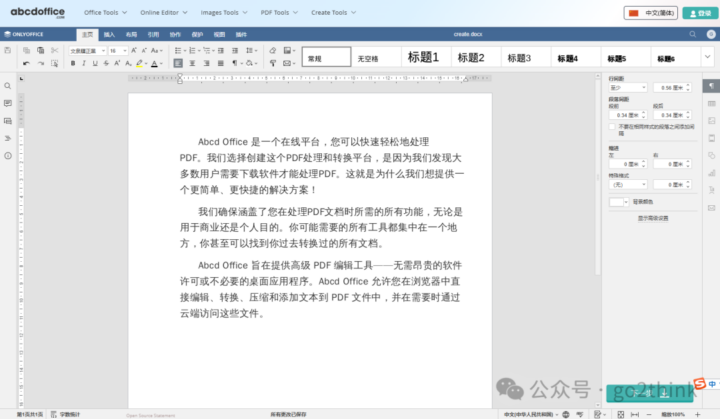The height and width of the screenshot is (419, 720).
Task: Switch to the 协作 ribbon tab
Action: (175, 34)
